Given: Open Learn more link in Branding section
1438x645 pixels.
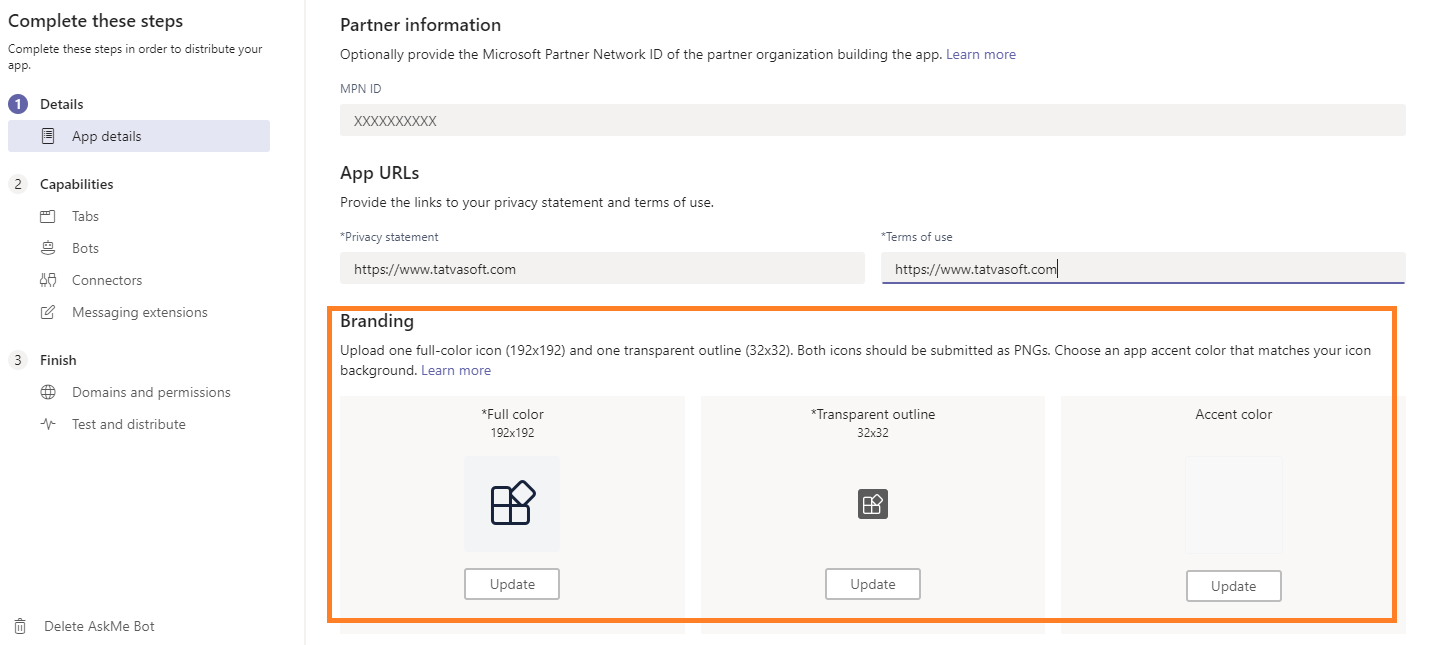Looking at the screenshot, I should click(456, 370).
